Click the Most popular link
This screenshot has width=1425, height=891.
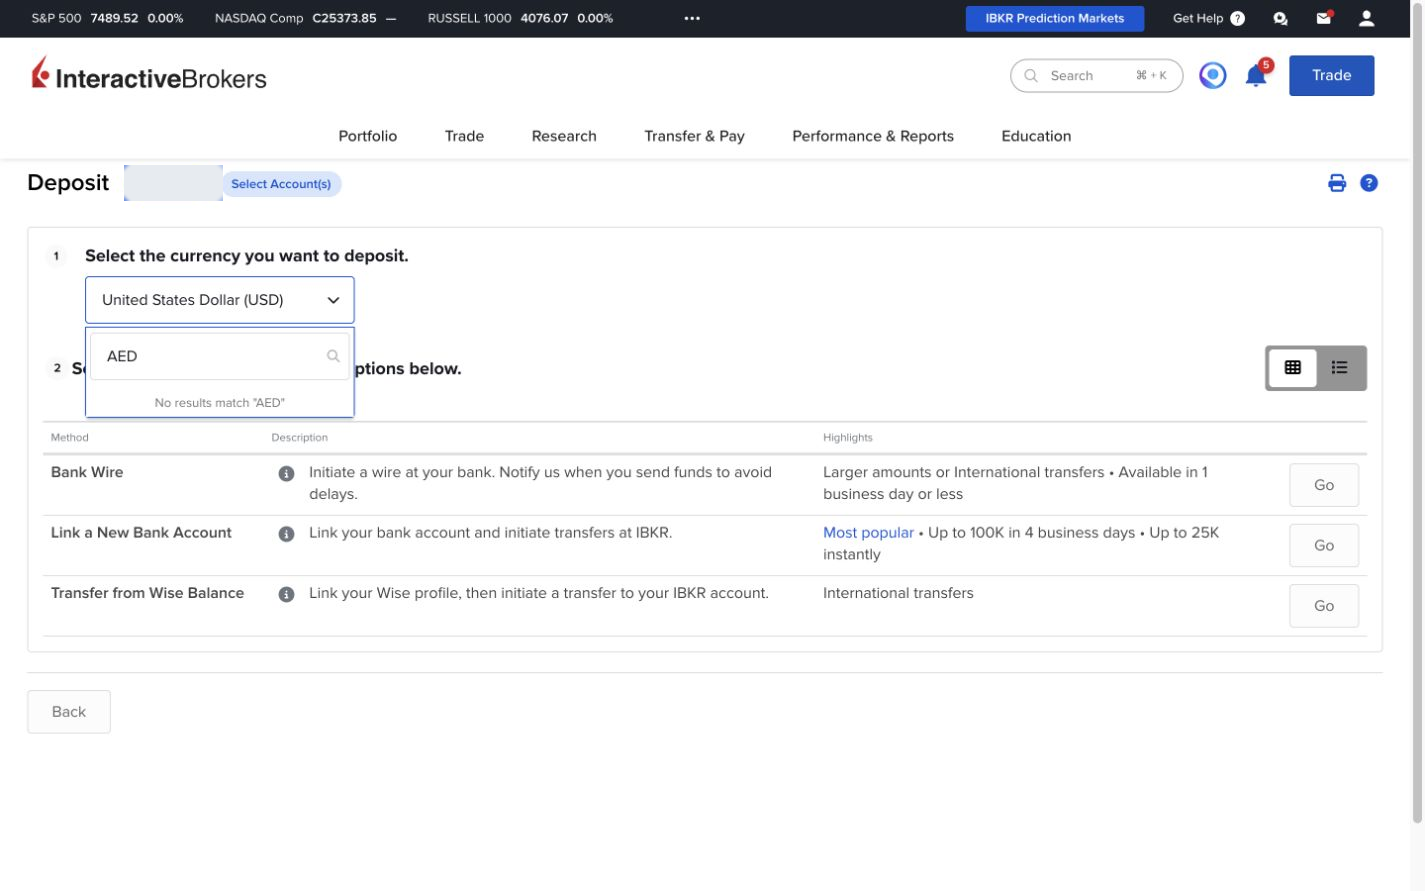868,533
